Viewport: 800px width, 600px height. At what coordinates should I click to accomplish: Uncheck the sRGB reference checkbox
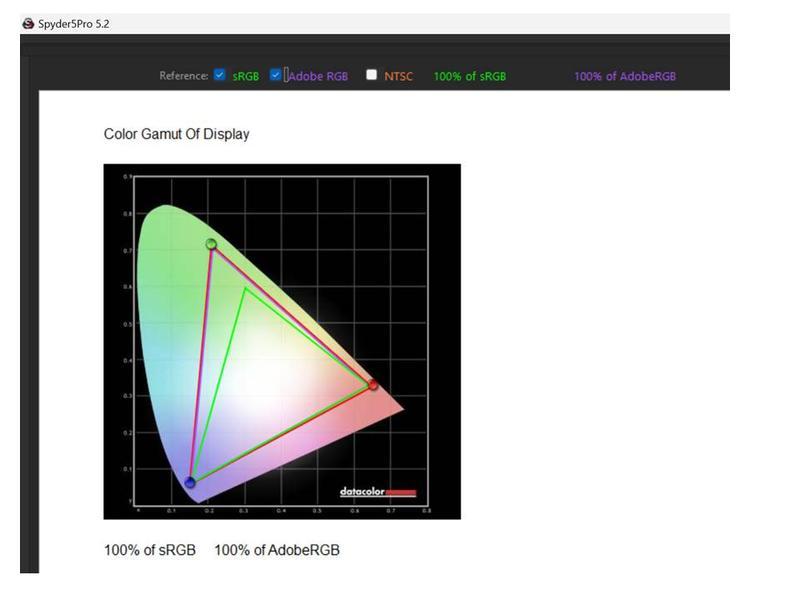[220, 75]
